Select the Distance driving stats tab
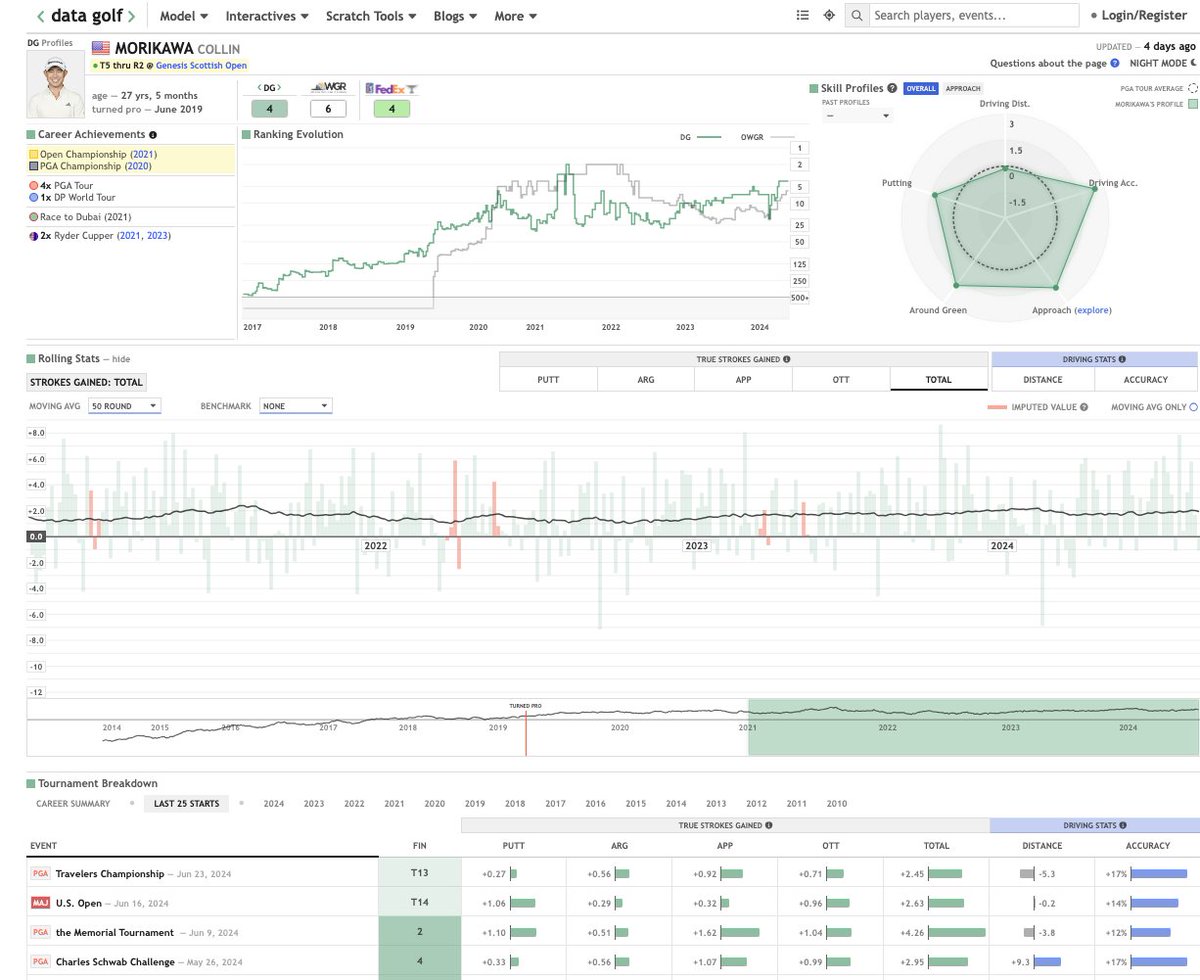 1043,379
